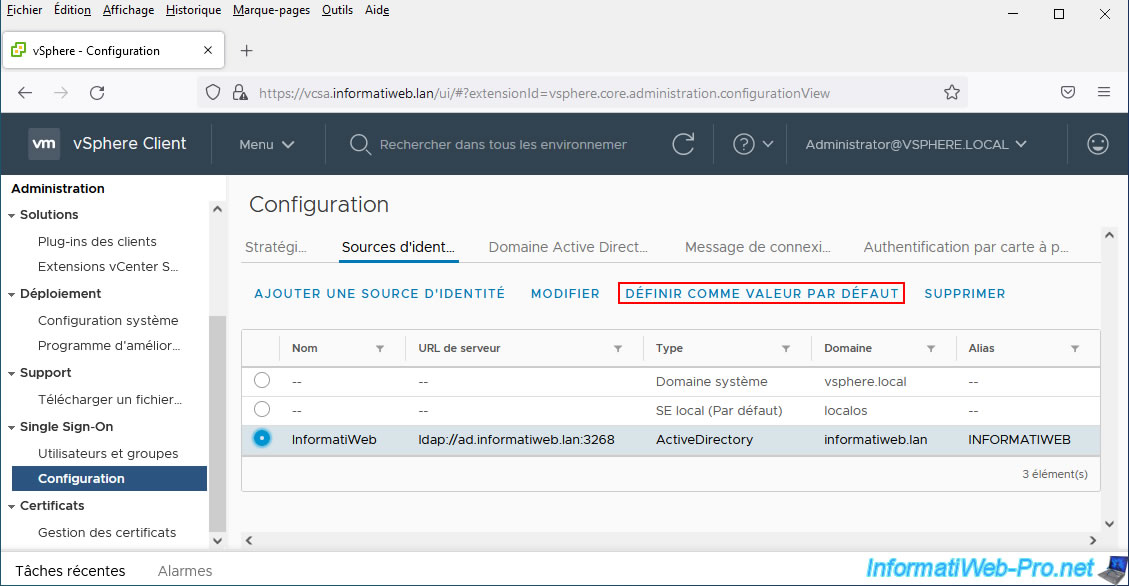Click the shield tracking protection icon
Screen dimensions: 1129x586
click(x=213, y=93)
